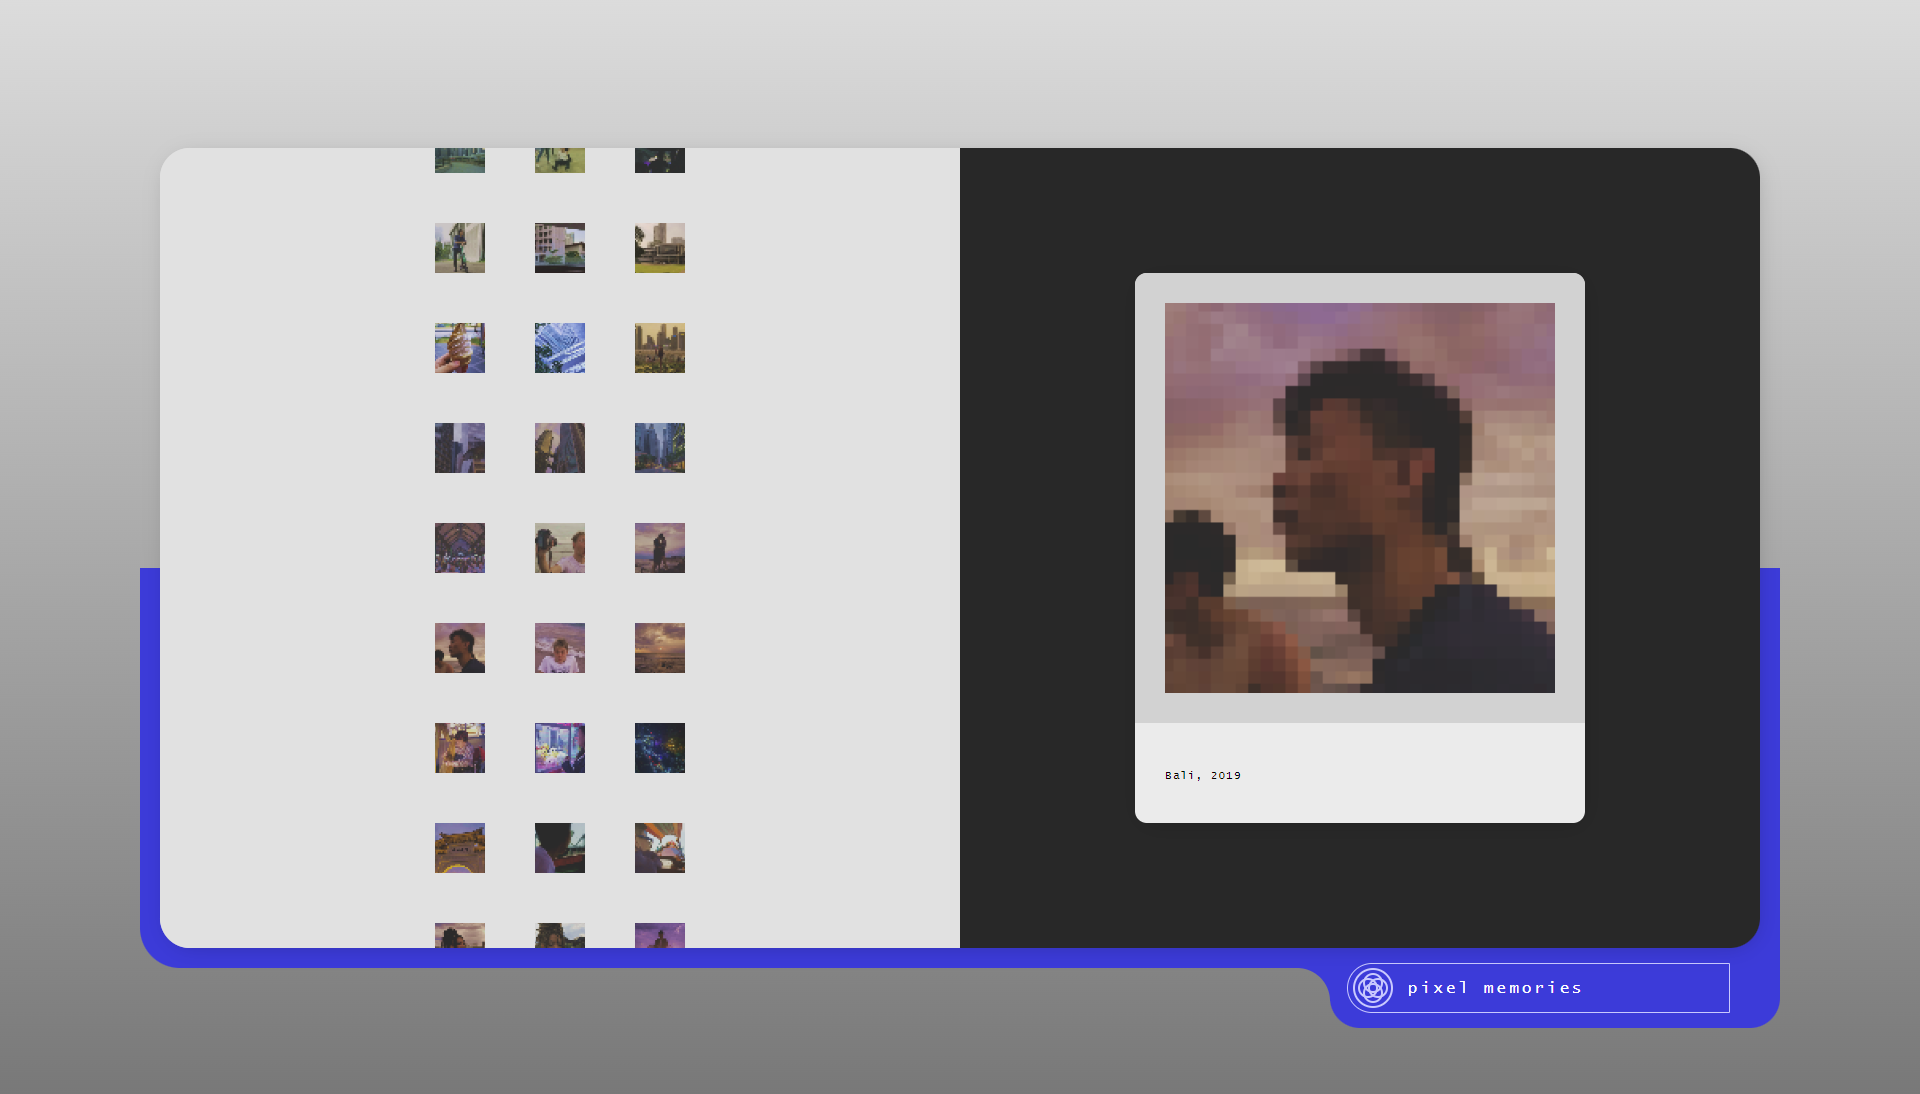The width and height of the screenshot is (1920, 1094).
Task: Choose the city street at dusk thumbnail
Action: [660, 448]
